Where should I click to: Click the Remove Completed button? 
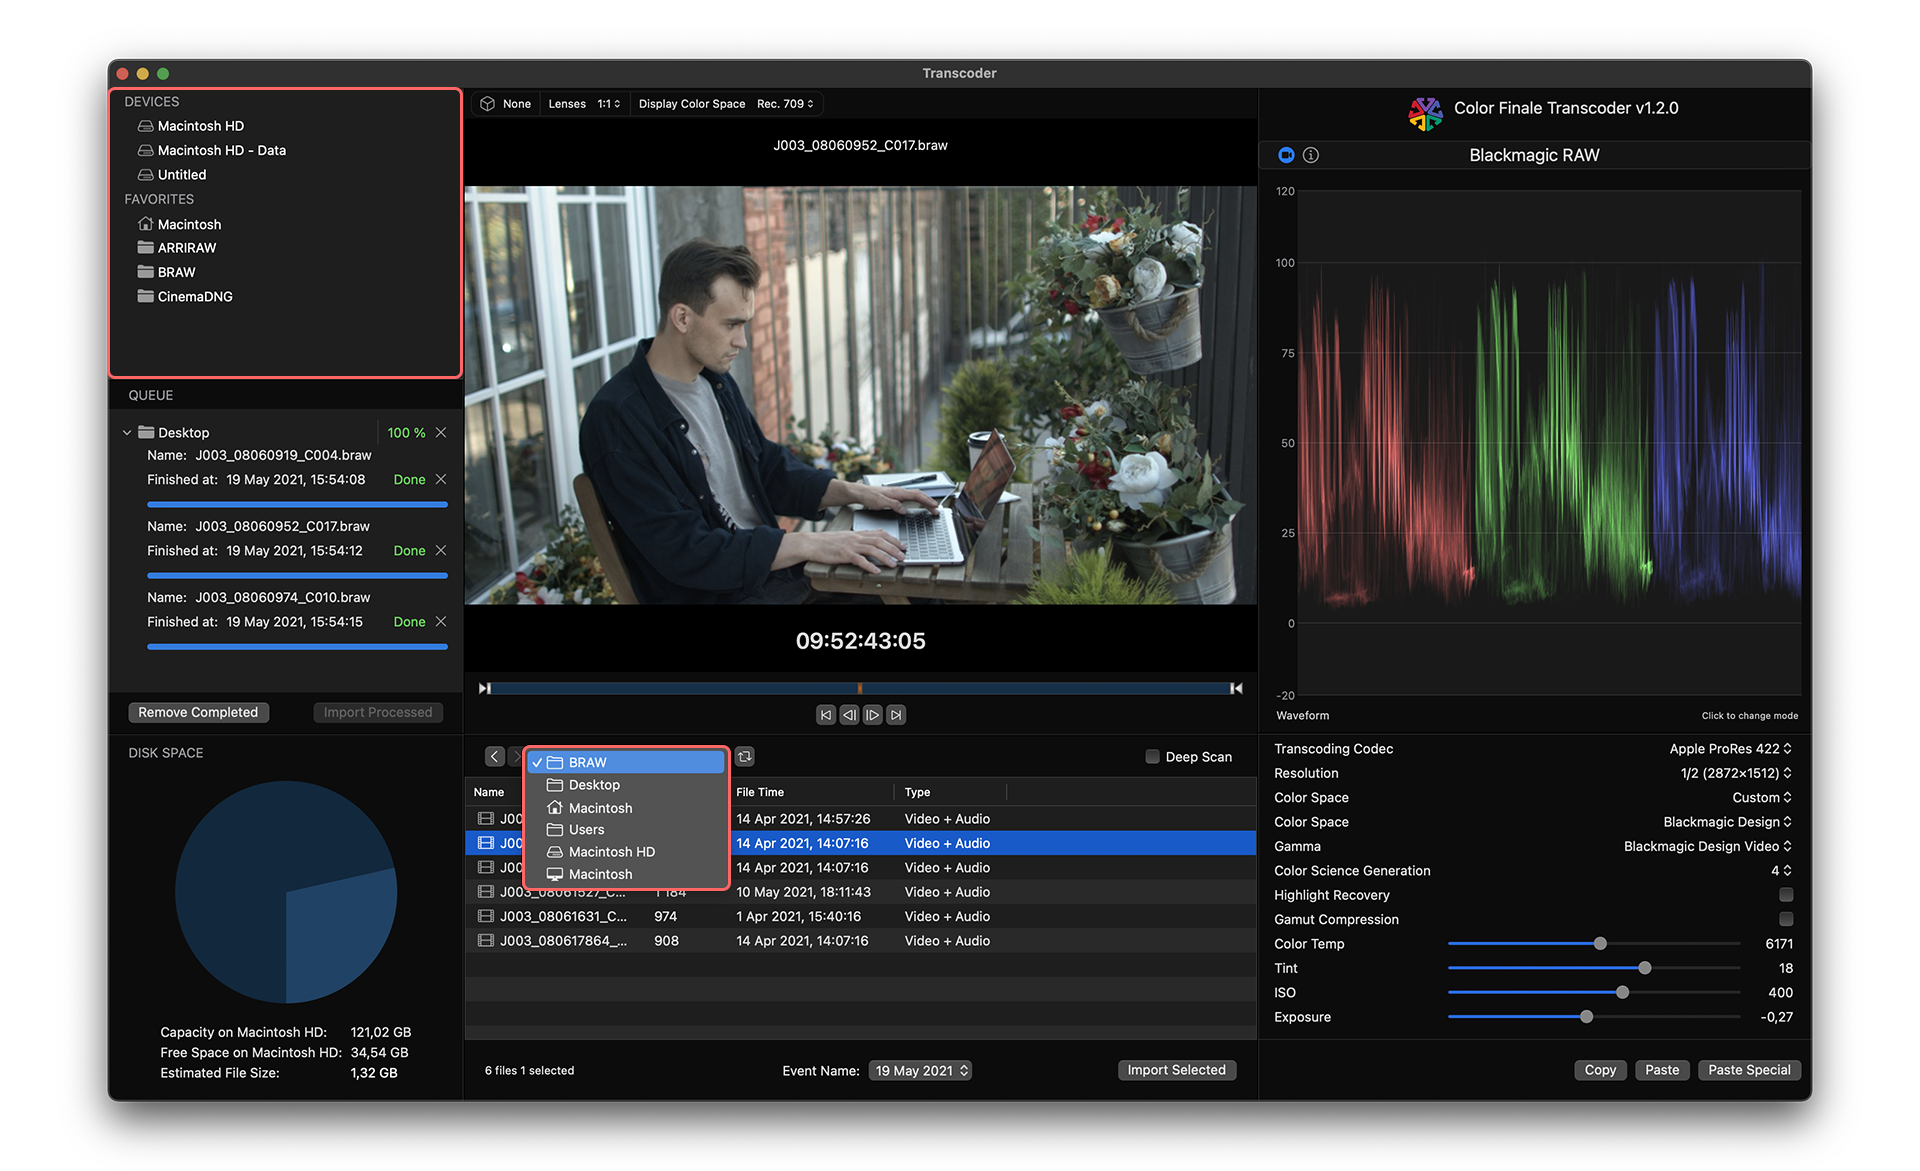pyautogui.click(x=198, y=712)
